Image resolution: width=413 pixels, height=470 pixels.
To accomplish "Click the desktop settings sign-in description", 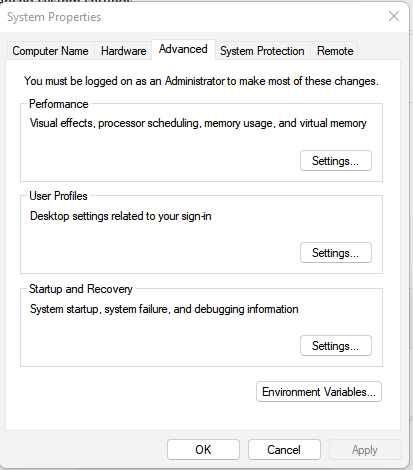I will [x=121, y=216].
